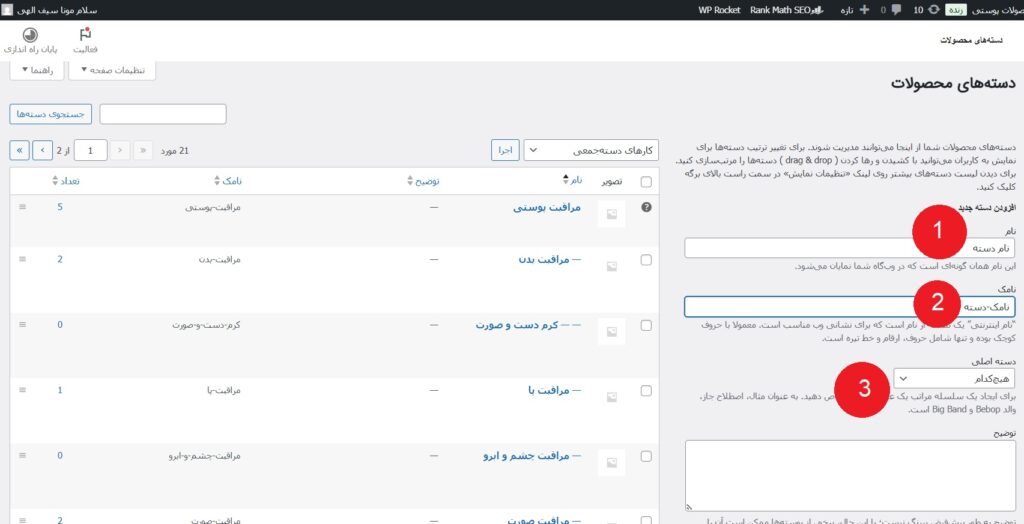Click into the توضیح description textarea

[x=850, y=476]
